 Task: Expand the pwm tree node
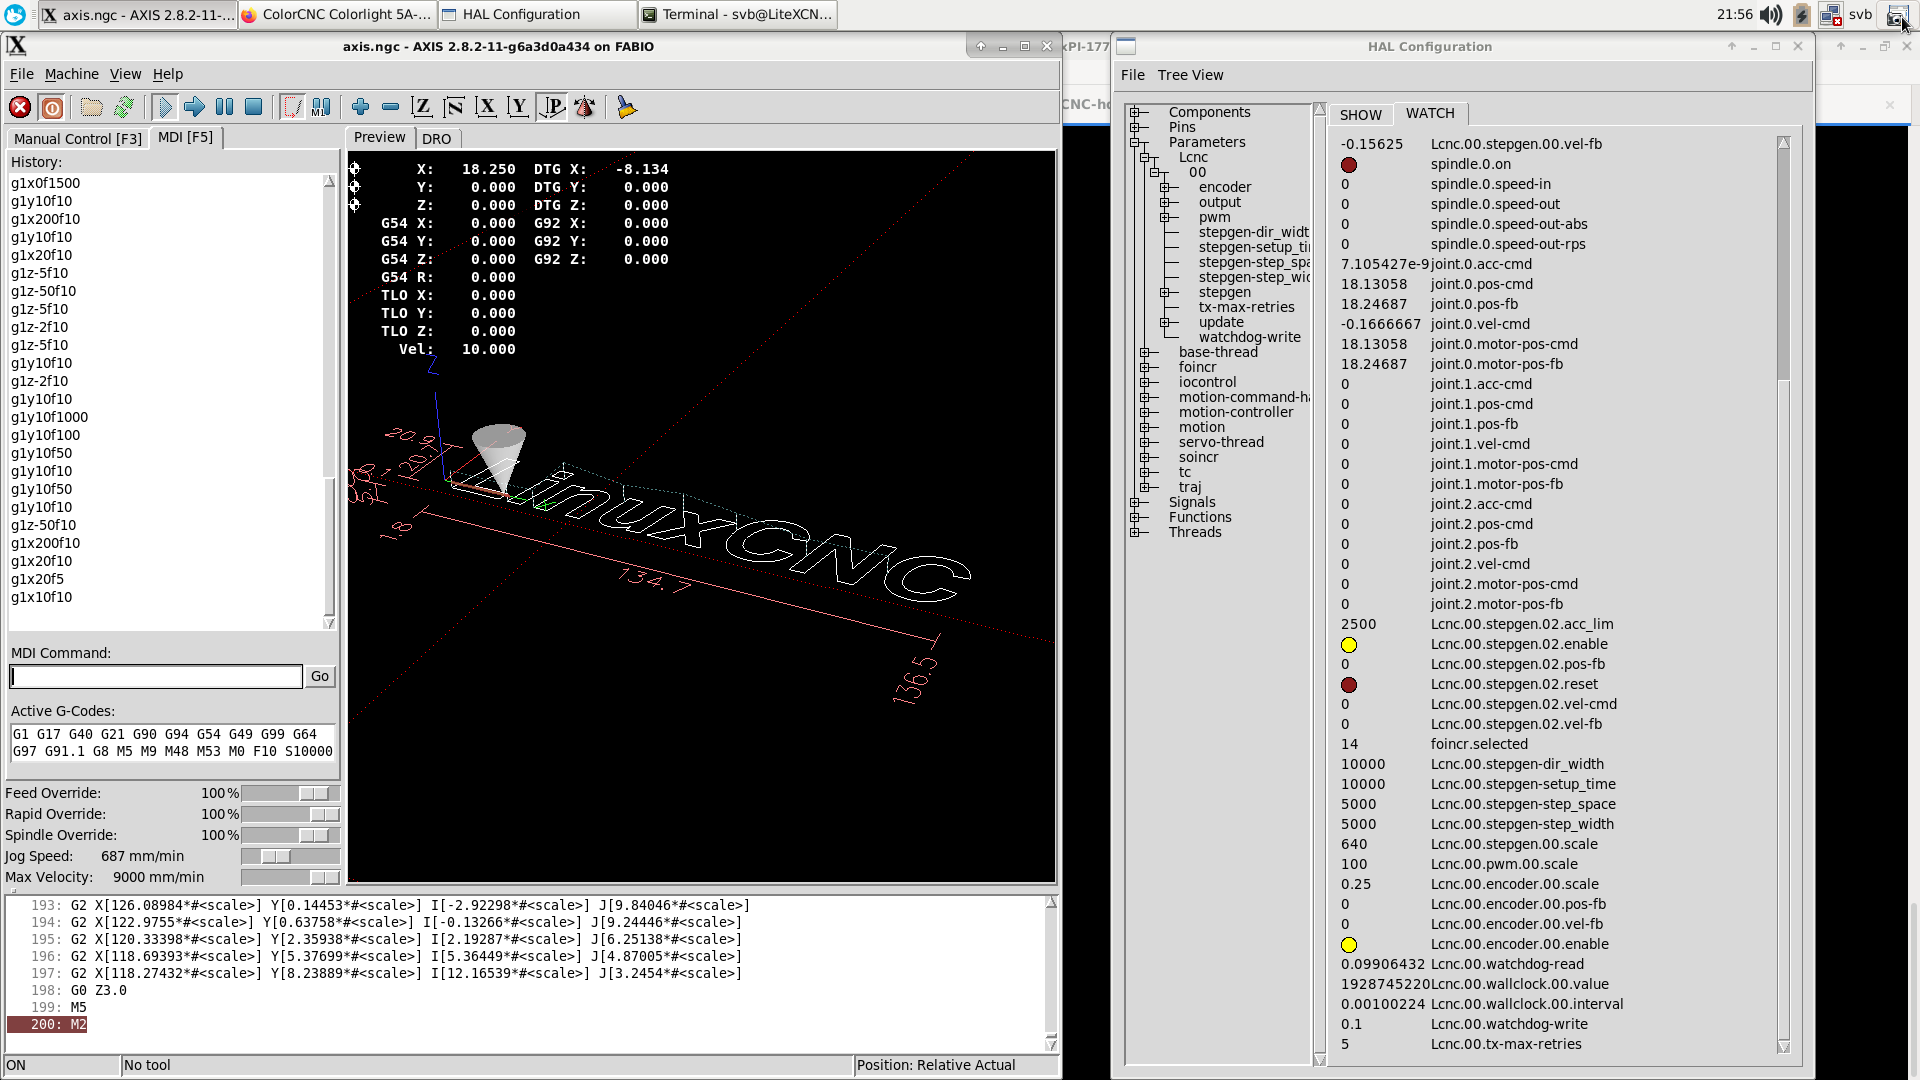1165,217
